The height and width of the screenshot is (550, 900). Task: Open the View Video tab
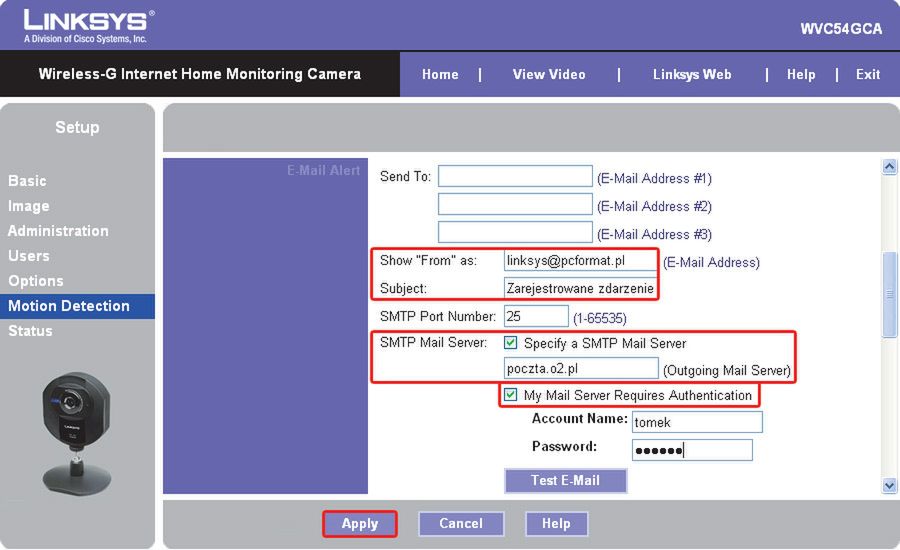pyautogui.click(x=549, y=75)
